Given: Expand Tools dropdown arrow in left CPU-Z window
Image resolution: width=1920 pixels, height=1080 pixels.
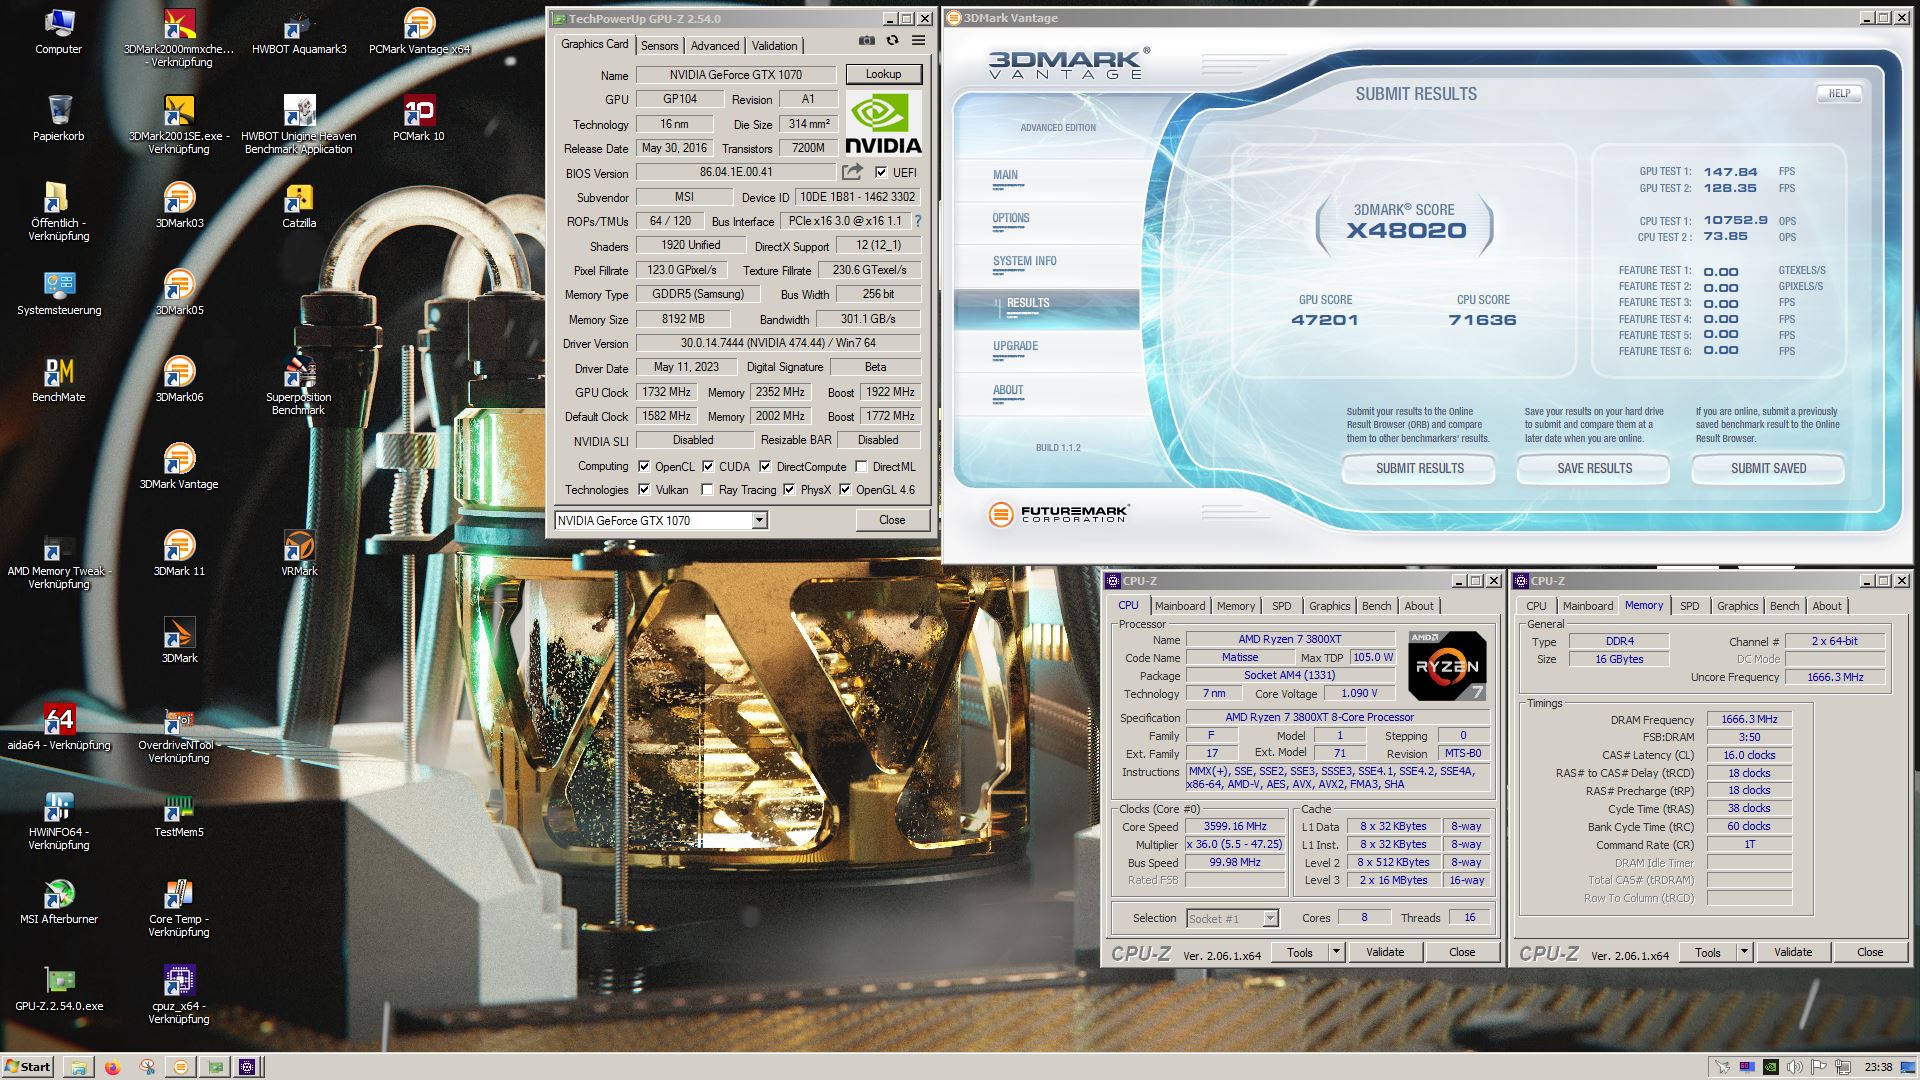Looking at the screenshot, I should (1336, 952).
